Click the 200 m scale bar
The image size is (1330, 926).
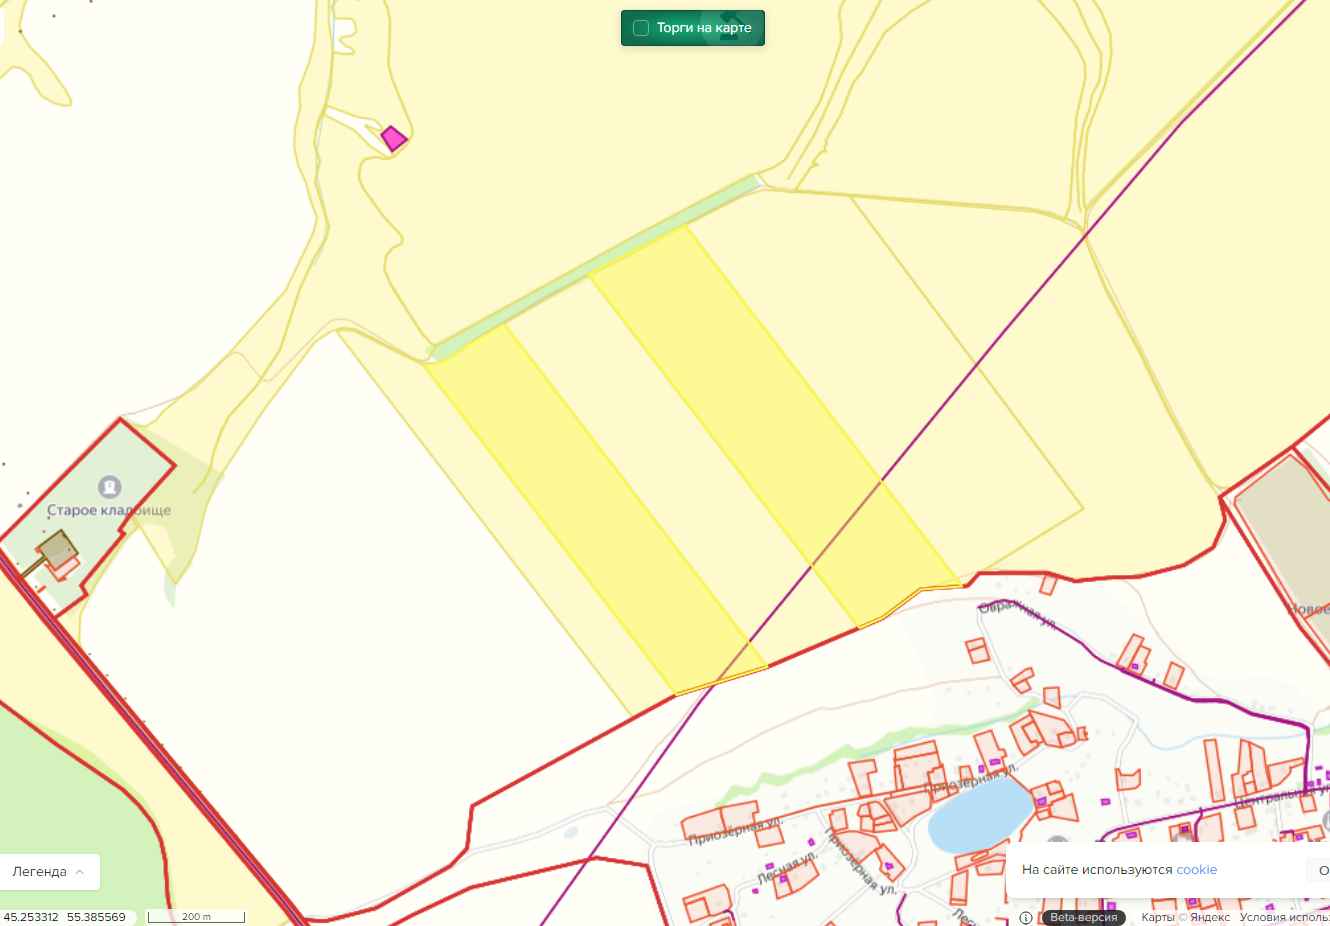196,917
